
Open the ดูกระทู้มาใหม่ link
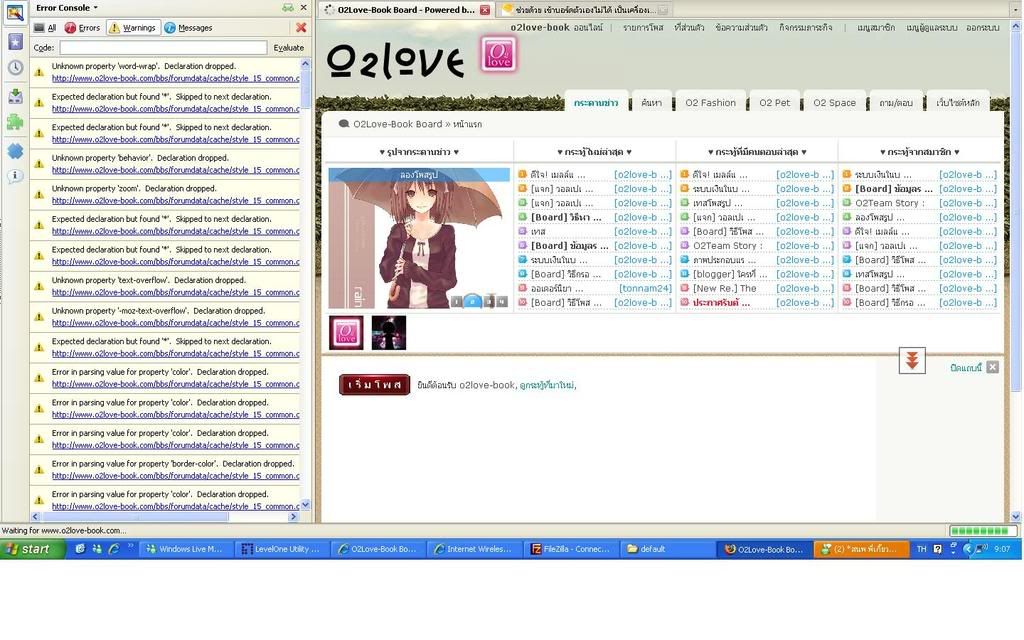coord(547,385)
